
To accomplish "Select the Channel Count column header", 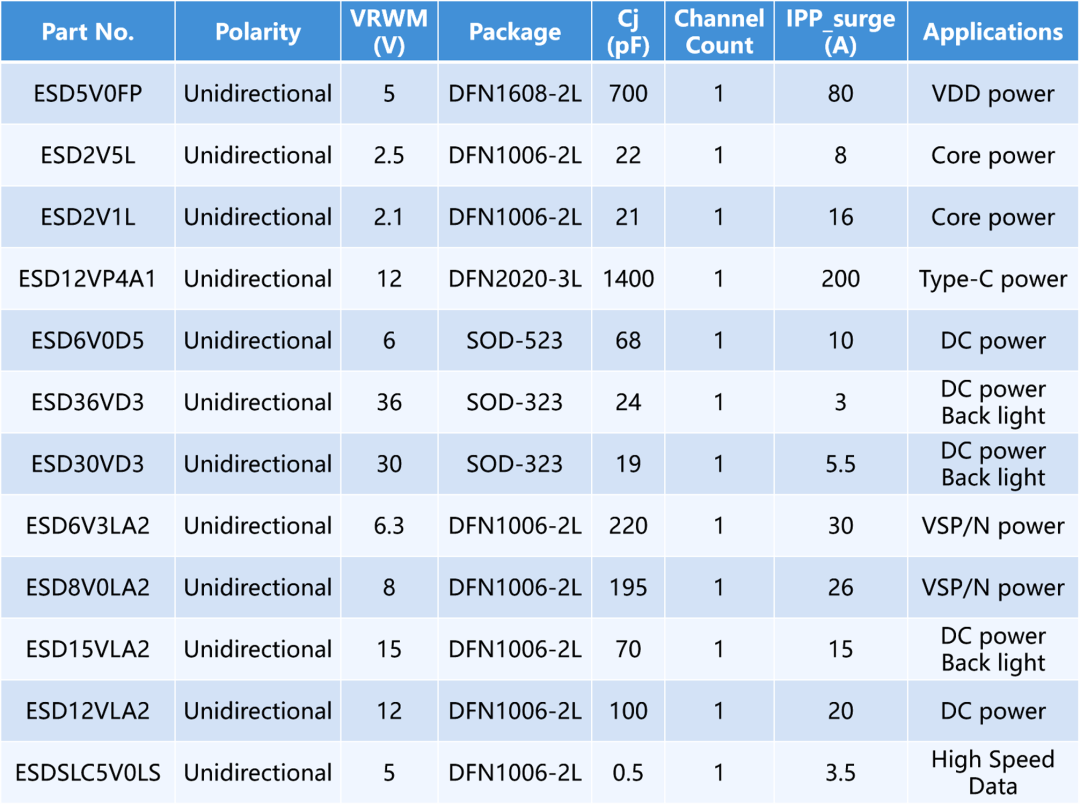I will pos(719,32).
